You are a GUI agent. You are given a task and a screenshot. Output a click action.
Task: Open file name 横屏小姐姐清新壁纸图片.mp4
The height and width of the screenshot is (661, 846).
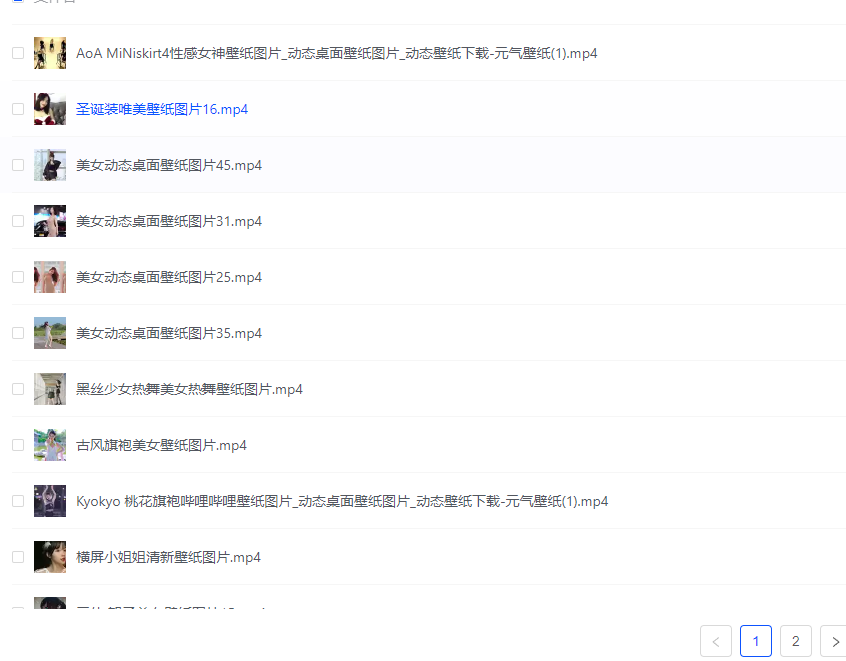168,557
